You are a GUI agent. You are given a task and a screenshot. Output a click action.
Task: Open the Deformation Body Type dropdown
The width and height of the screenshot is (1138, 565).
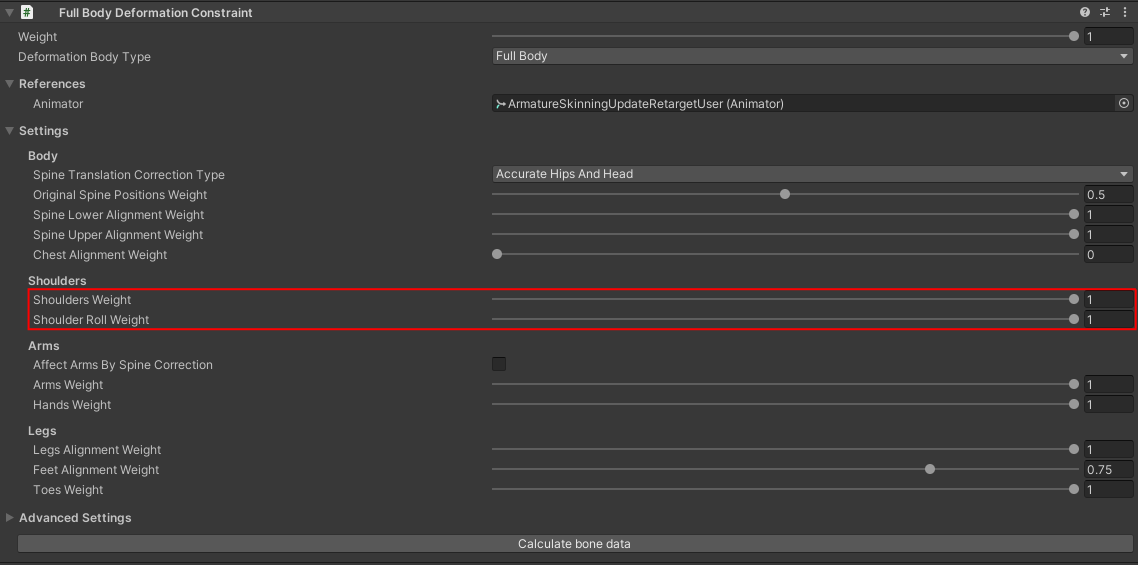[x=812, y=56]
